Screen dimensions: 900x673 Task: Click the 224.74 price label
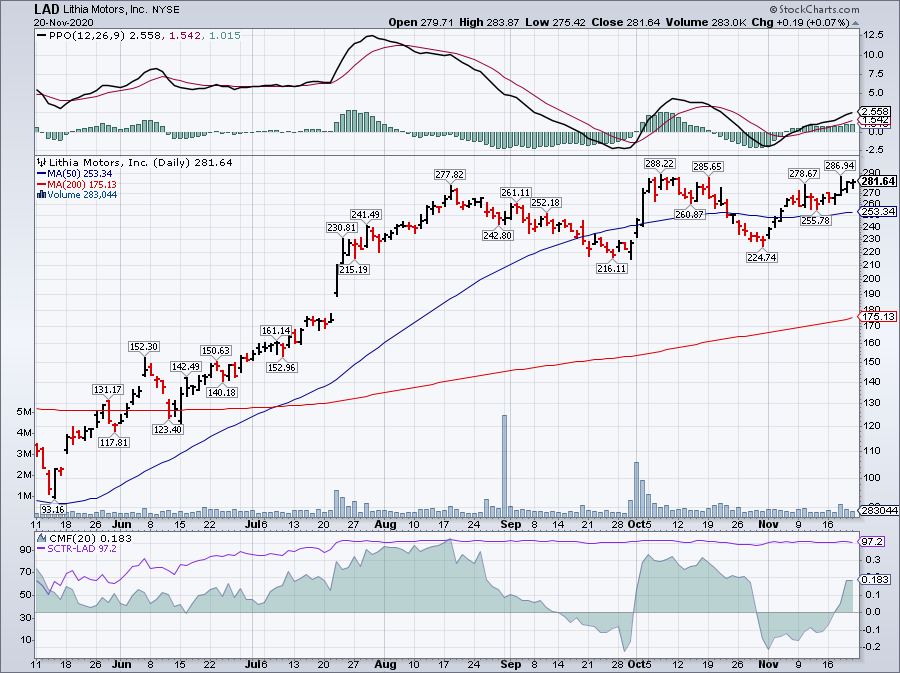(x=762, y=257)
